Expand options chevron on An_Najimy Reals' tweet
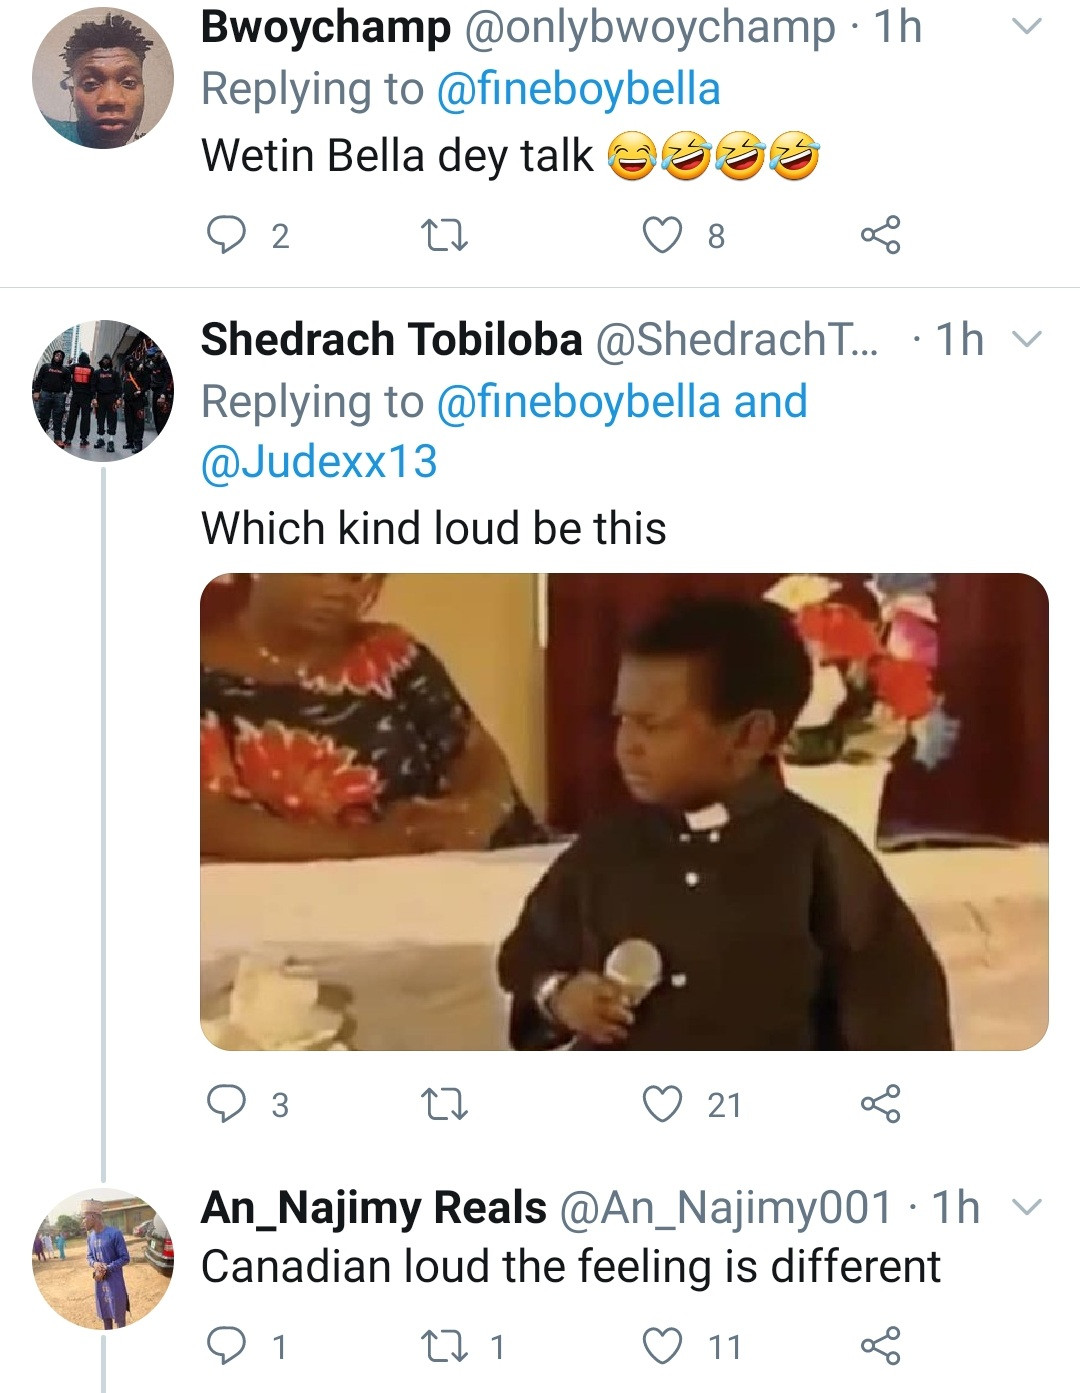The height and width of the screenshot is (1393, 1080). tap(1027, 1207)
